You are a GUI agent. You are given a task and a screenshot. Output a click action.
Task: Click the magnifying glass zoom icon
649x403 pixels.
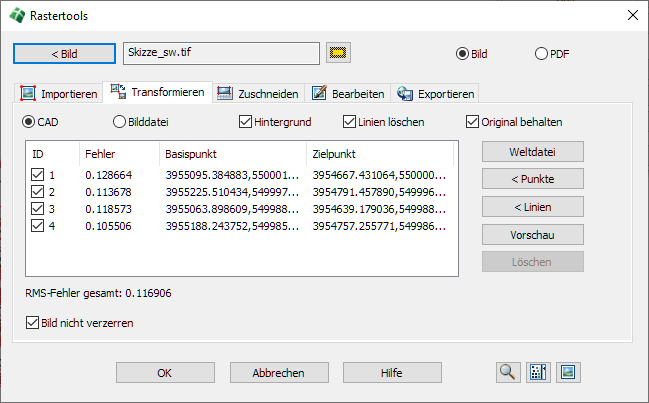tap(508, 372)
